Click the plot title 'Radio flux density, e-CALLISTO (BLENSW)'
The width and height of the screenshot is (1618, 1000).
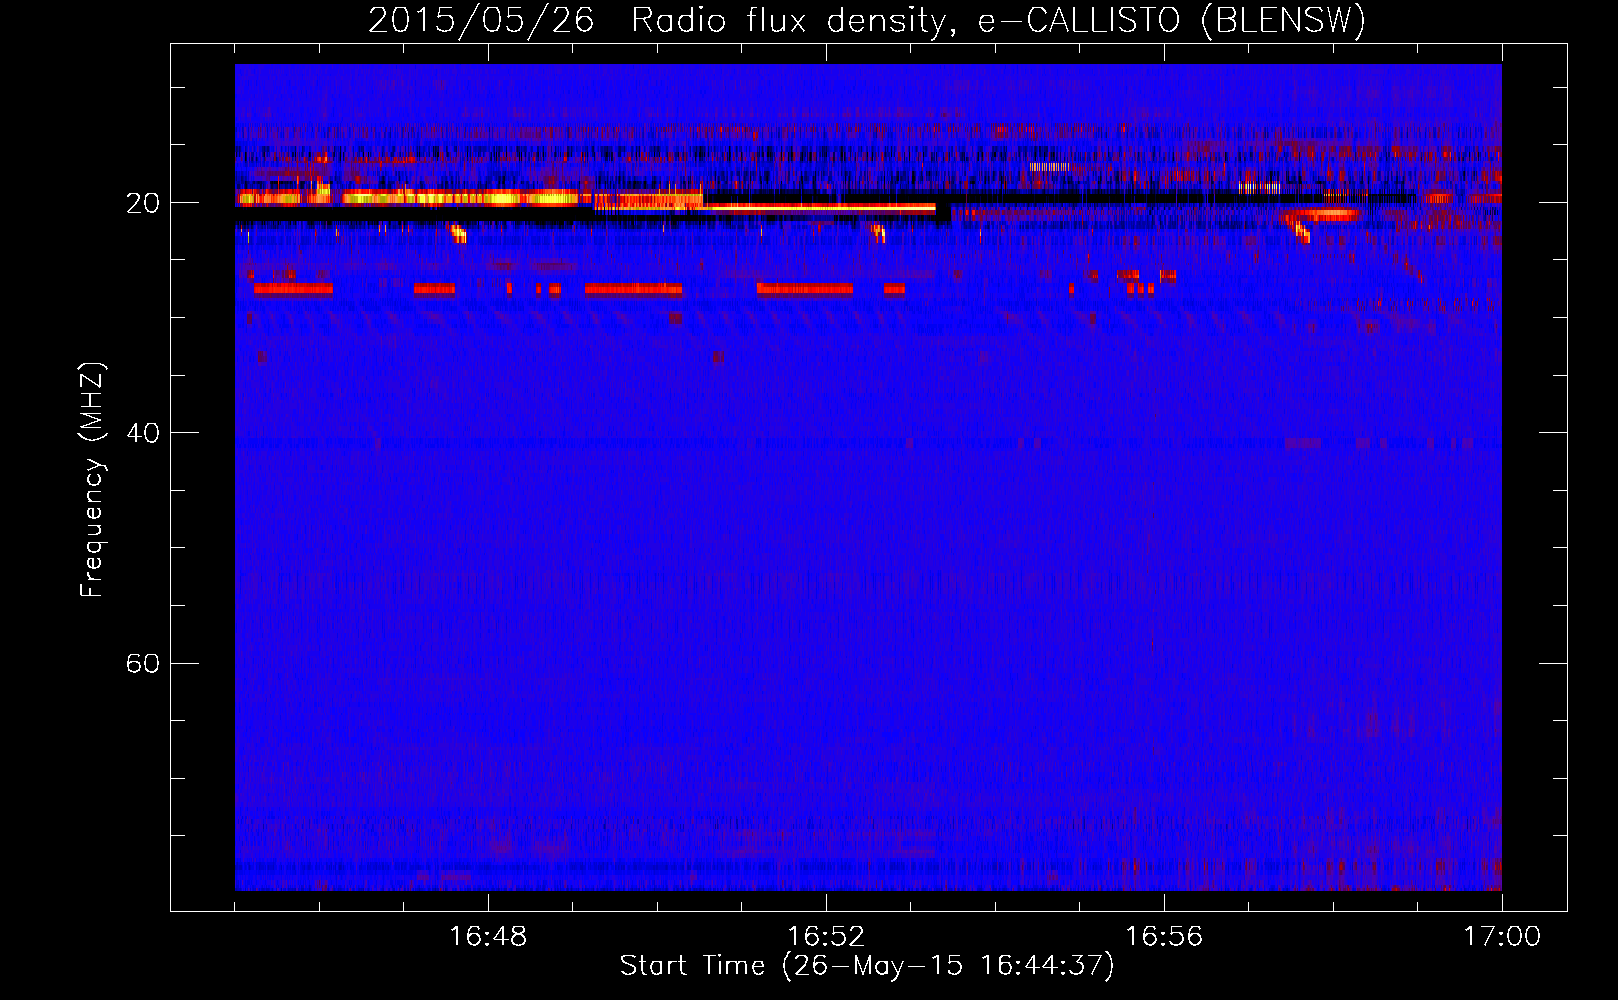pyautogui.click(x=999, y=20)
